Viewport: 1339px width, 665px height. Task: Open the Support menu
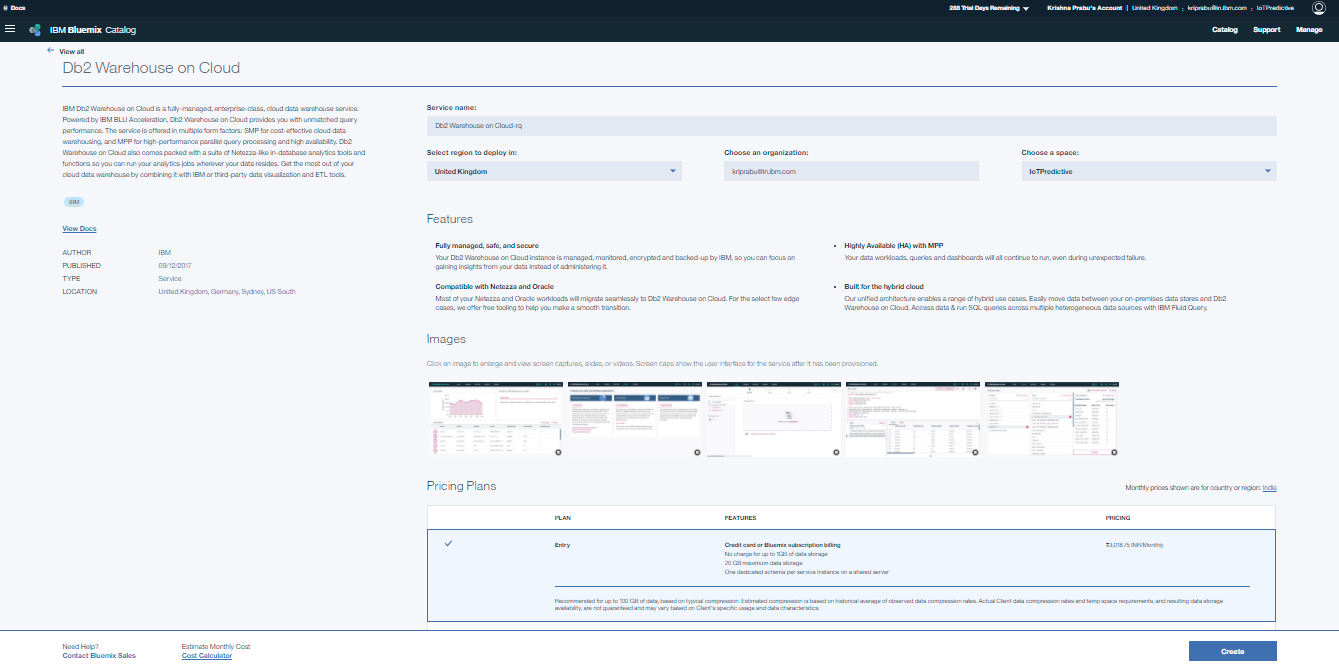point(1266,30)
